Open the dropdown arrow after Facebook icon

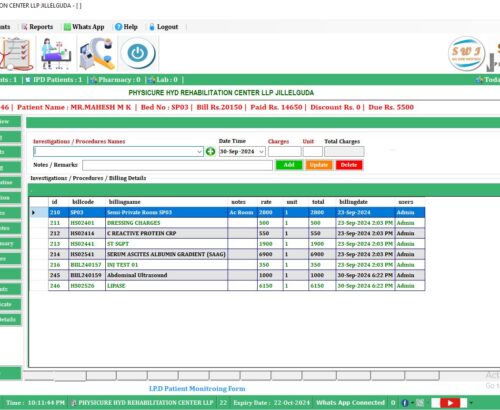click(412, 403)
